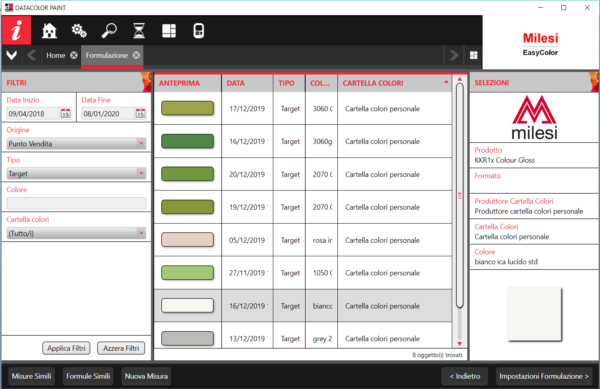600x389 pixels.
Task: Open the magnifying glass search icon
Action: (x=109, y=31)
